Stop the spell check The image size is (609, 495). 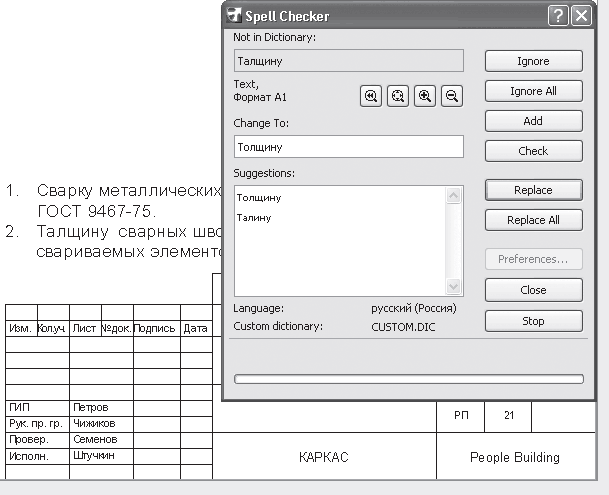pos(533,321)
